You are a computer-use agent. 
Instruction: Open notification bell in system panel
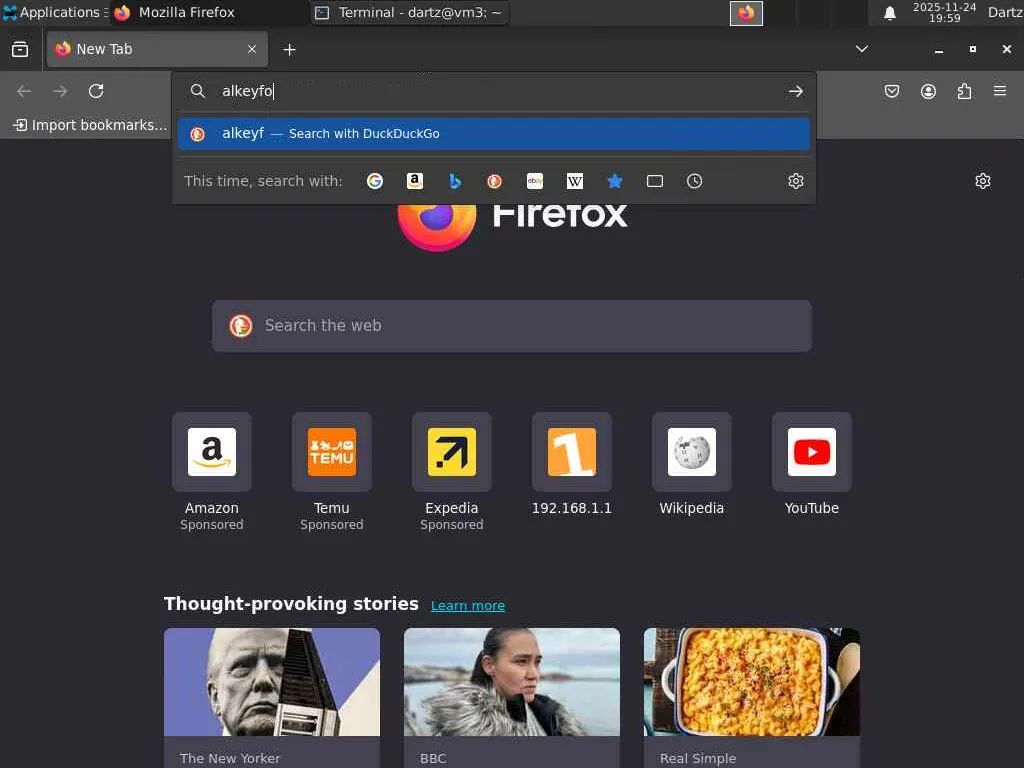[889, 12]
